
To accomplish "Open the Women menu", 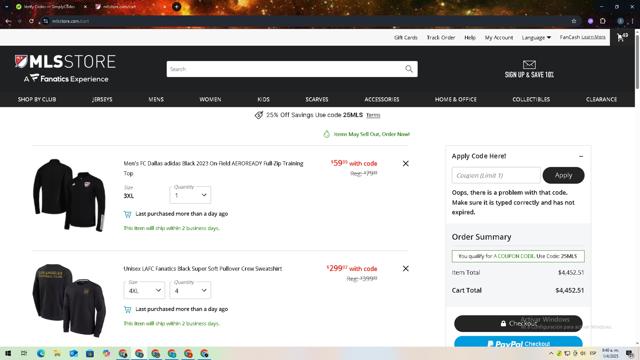I will pyautogui.click(x=210, y=99).
